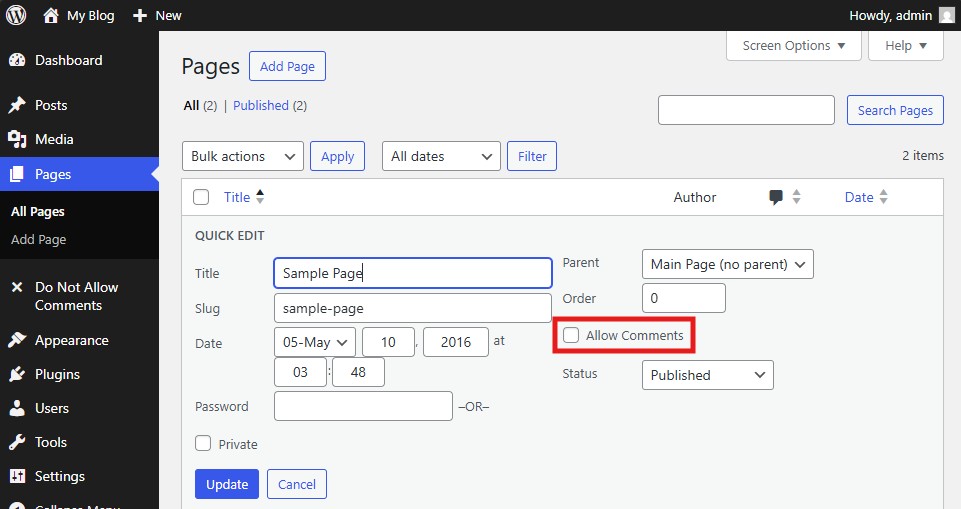Cancel the quick edit
Viewport: 961px width, 509px height.
tap(297, 484)
